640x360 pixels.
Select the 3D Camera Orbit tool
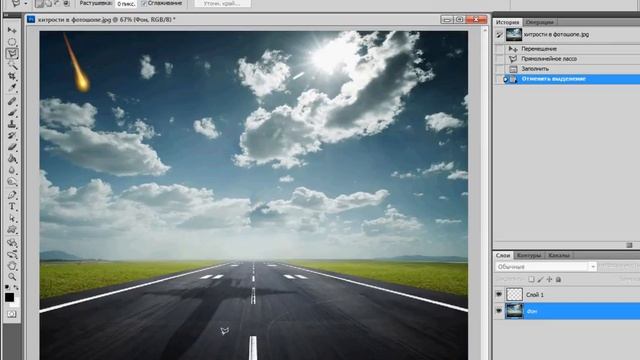[12, 254]
